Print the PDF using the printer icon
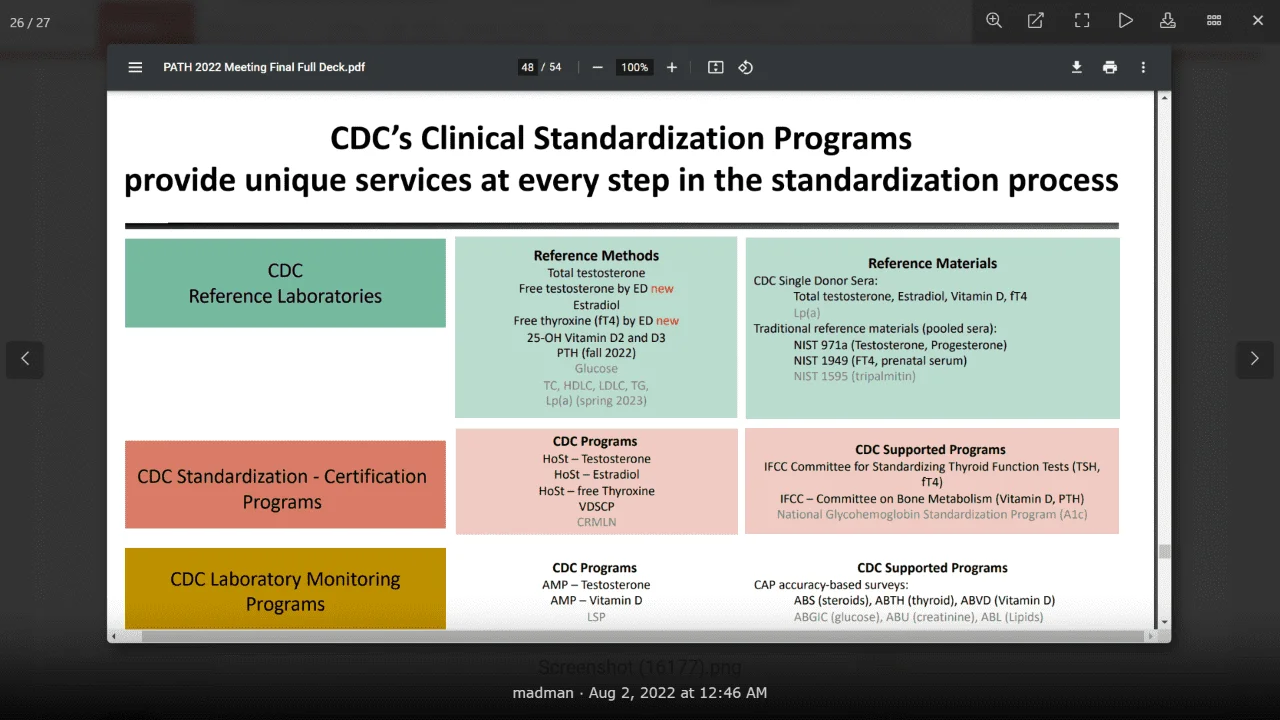This screenshot has height=720, width=1280. (x=1110, y=68)
